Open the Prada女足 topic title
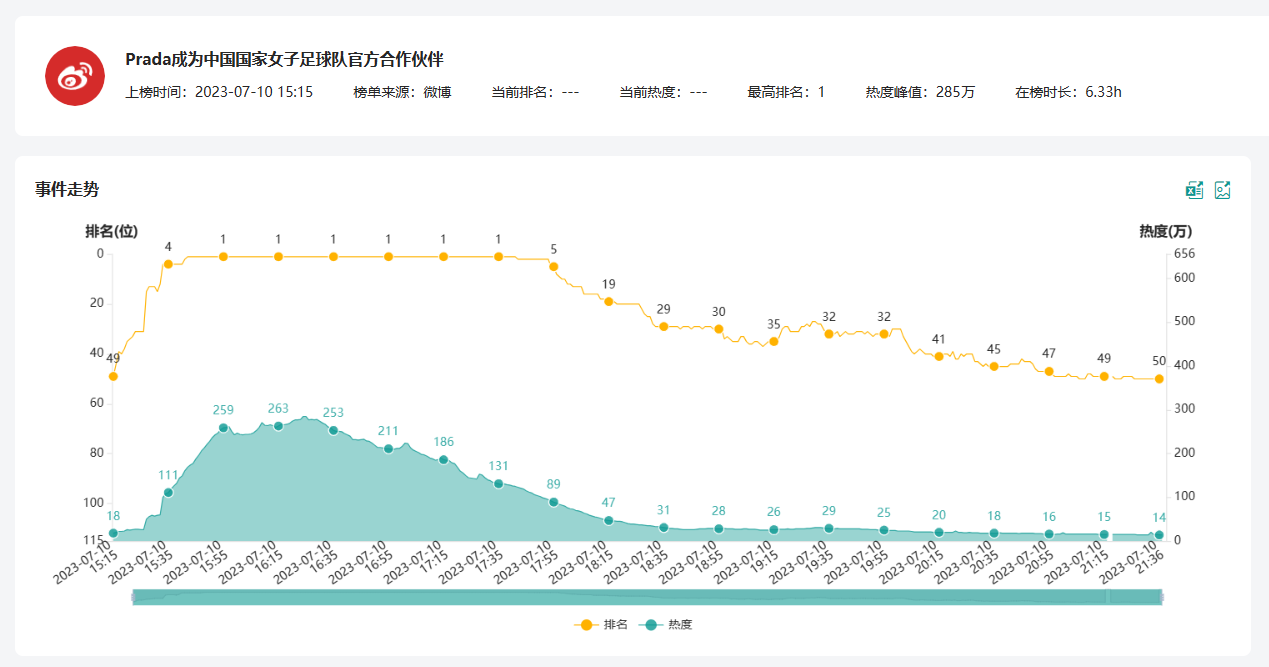 (x=284, y=59)
